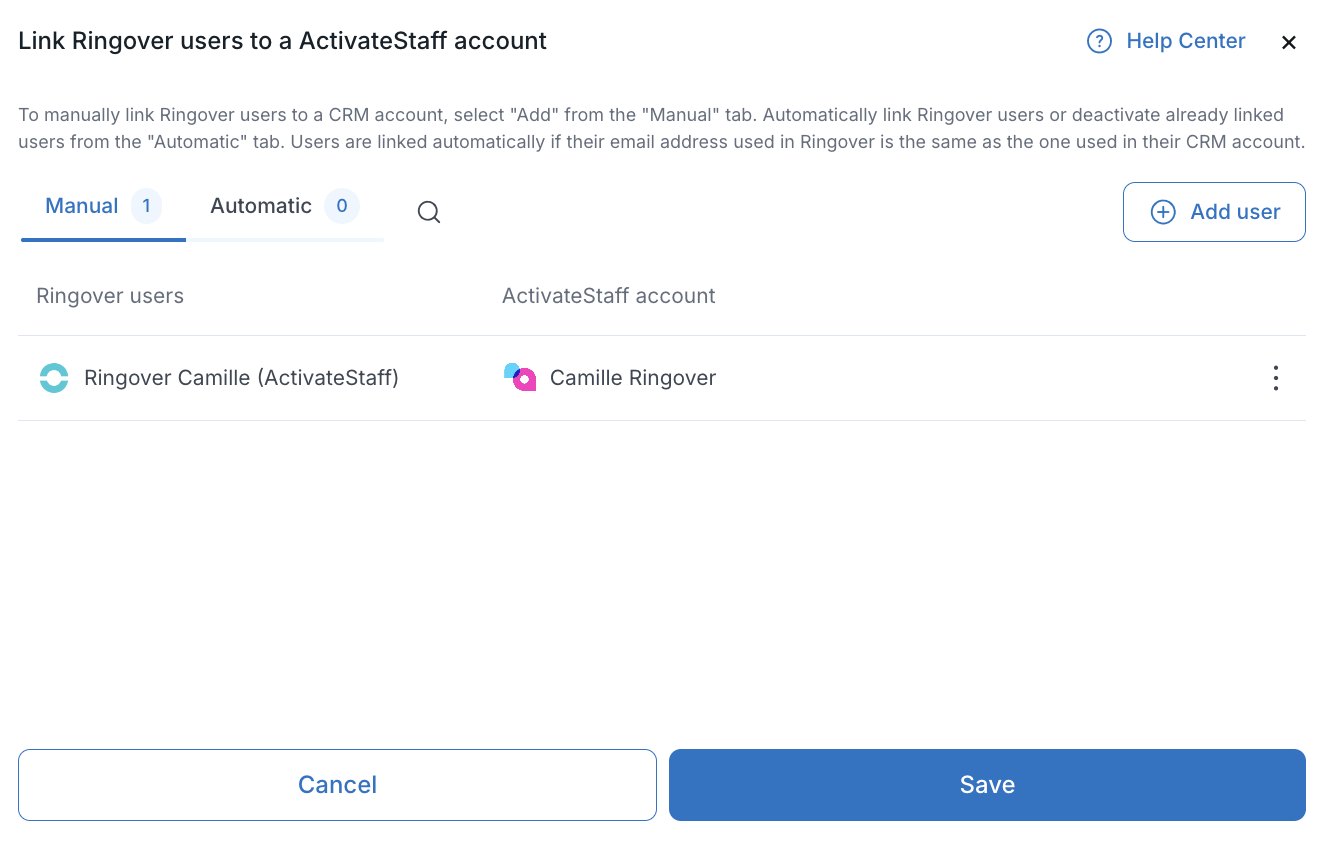The image size is (1328, 842).
Task: Click the dialog title text
Action: click(x=283, y=41)
